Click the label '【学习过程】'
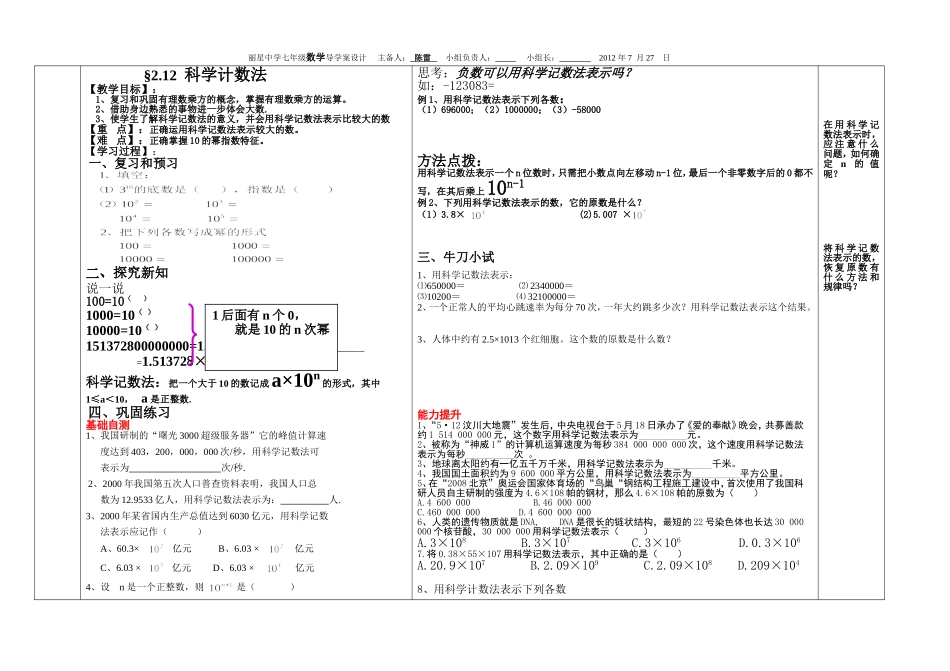The width and height of the screenshot is (950, 671). (120, 151)
